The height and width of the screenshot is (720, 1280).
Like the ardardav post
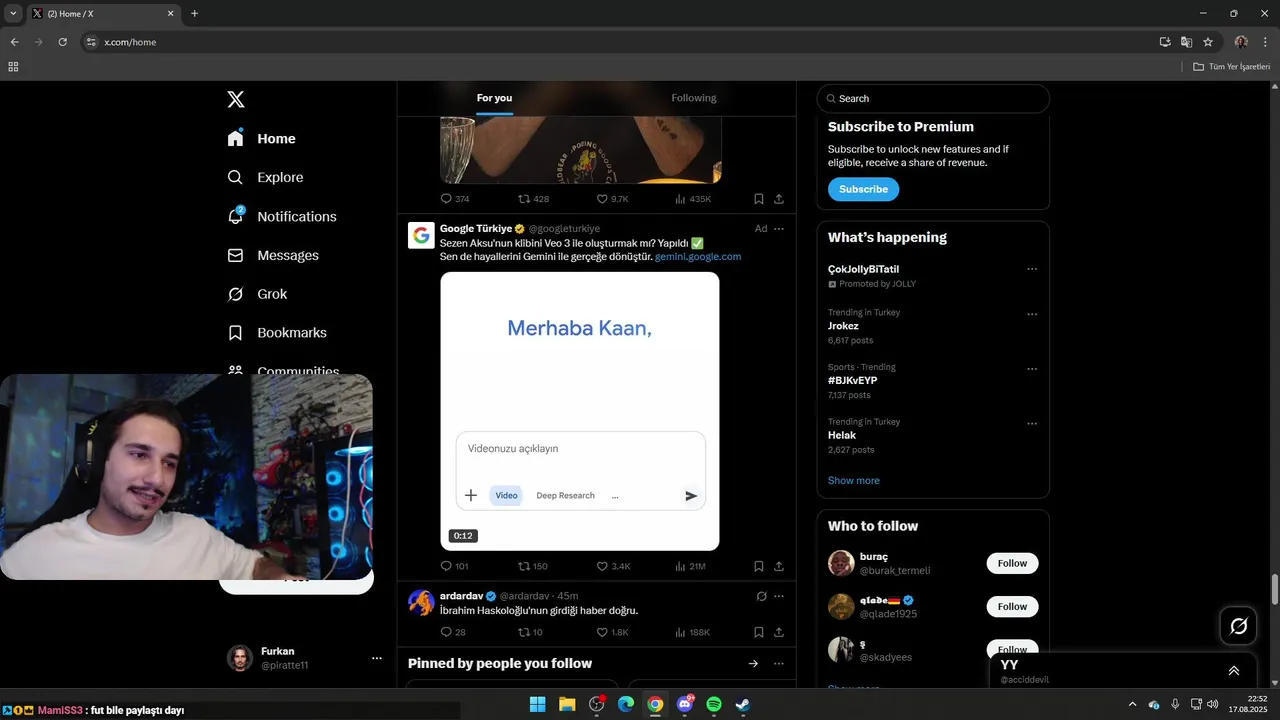click(x=613, y=632)
